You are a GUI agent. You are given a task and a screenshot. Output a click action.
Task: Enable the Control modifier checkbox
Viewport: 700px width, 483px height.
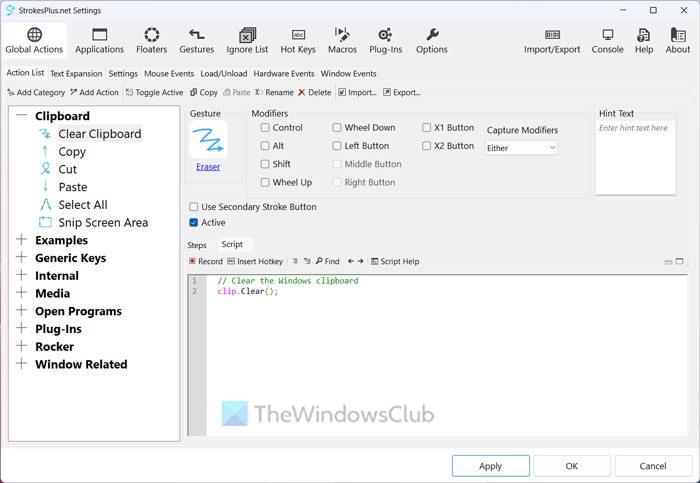pyautogui.click(x=265, y=128)
